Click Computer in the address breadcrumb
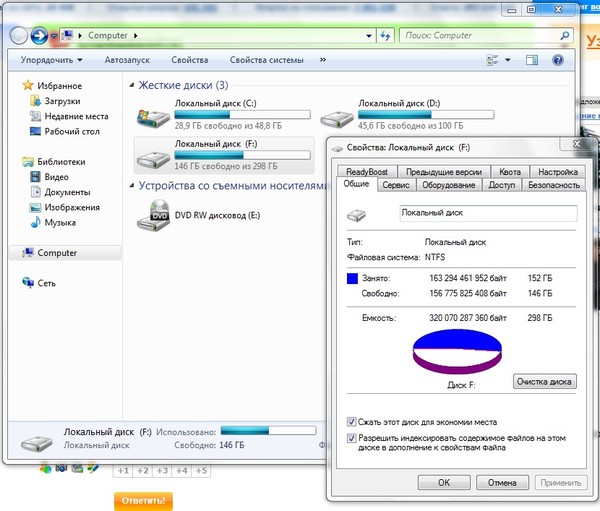The image size is (600, 511). (108, 36)
